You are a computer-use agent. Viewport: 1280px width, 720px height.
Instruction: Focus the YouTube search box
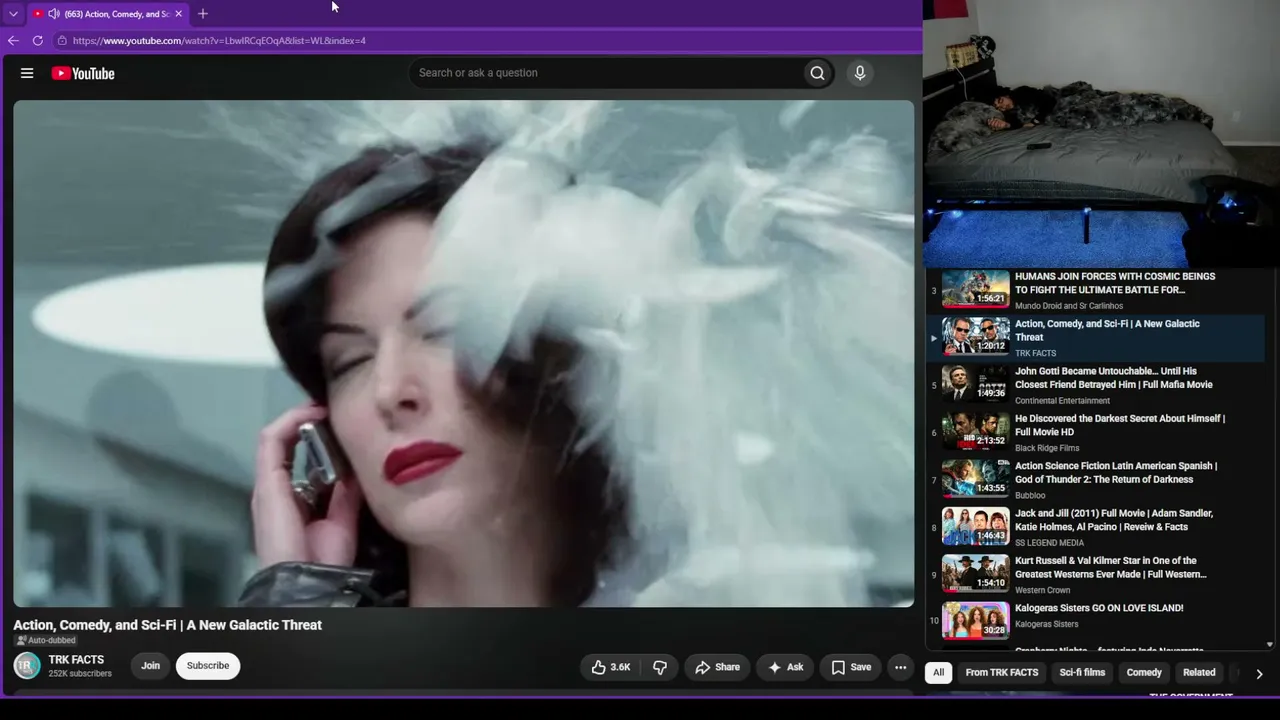pyautogui.click(x=606, y=73)
